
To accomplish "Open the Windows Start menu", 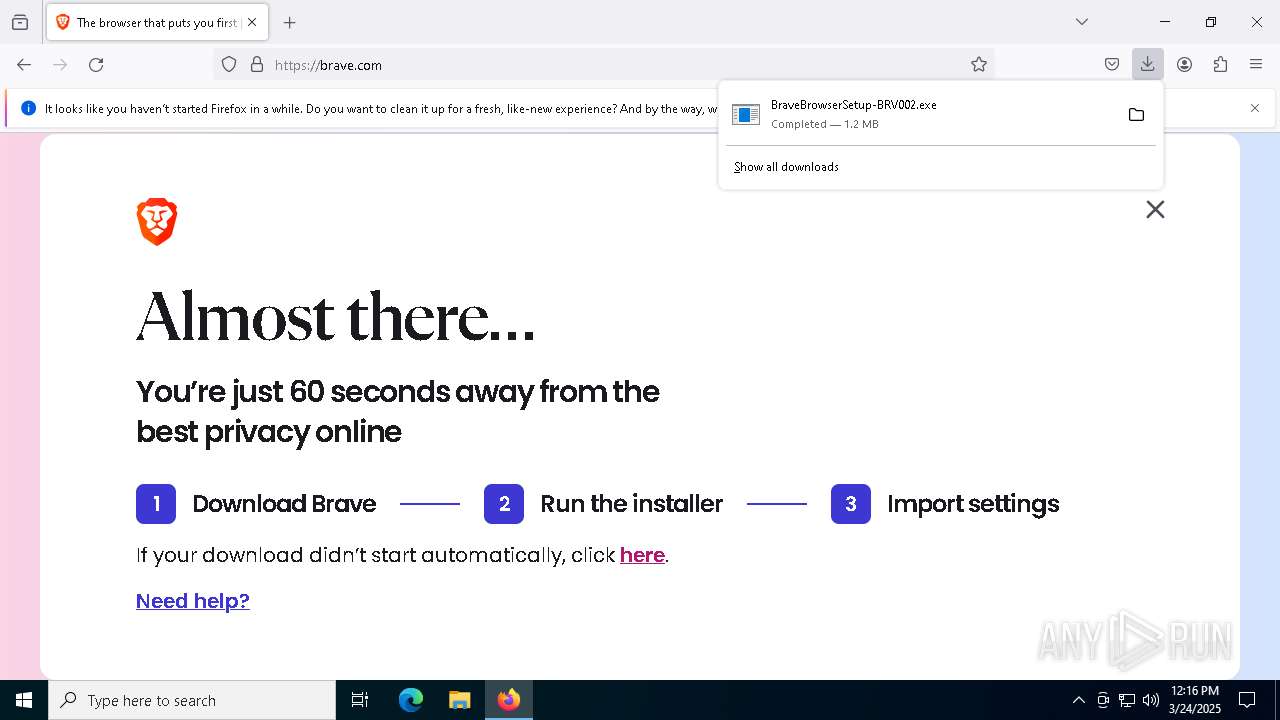I will click(24, 700).
